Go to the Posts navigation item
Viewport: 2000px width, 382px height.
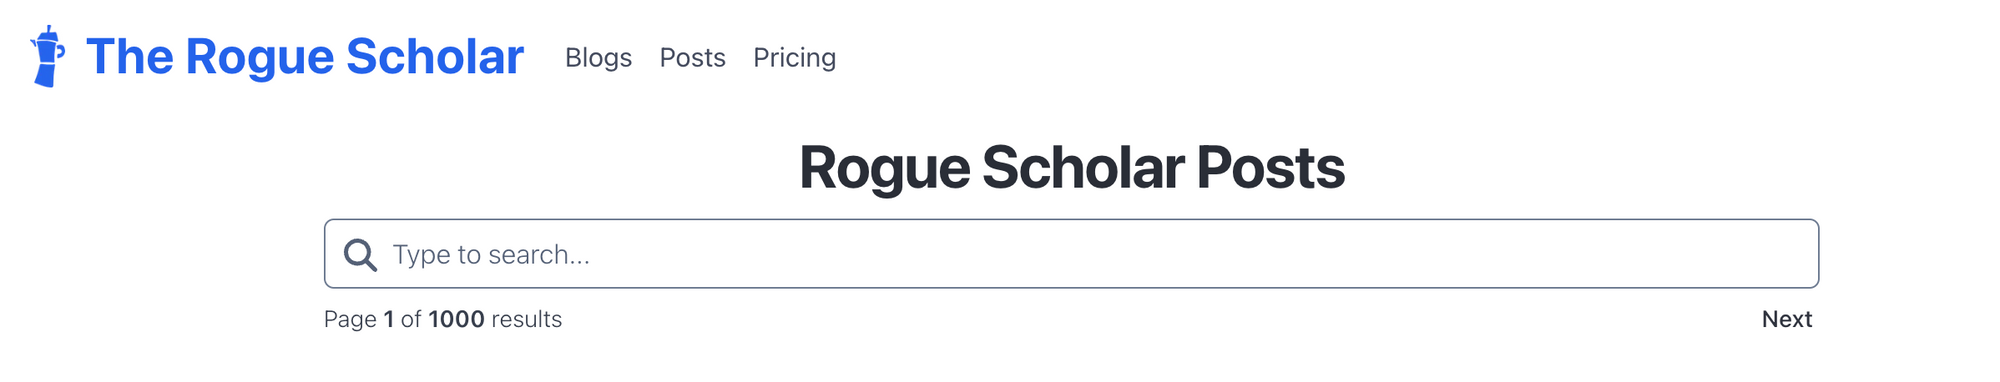click(x=692, y=58)
